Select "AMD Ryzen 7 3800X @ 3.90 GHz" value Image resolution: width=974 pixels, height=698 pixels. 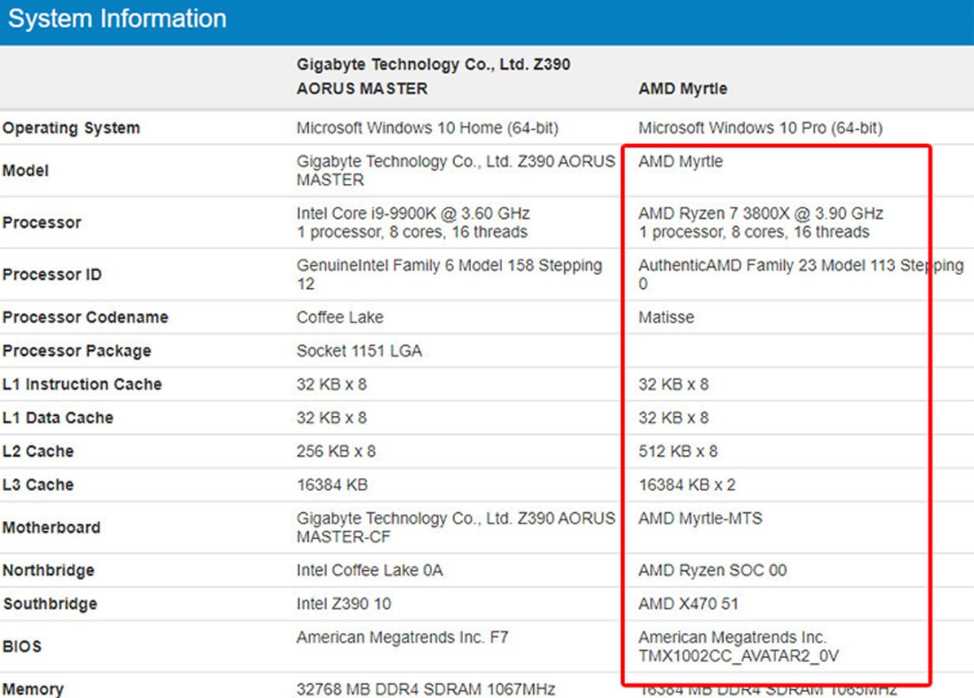coord(761,214)
